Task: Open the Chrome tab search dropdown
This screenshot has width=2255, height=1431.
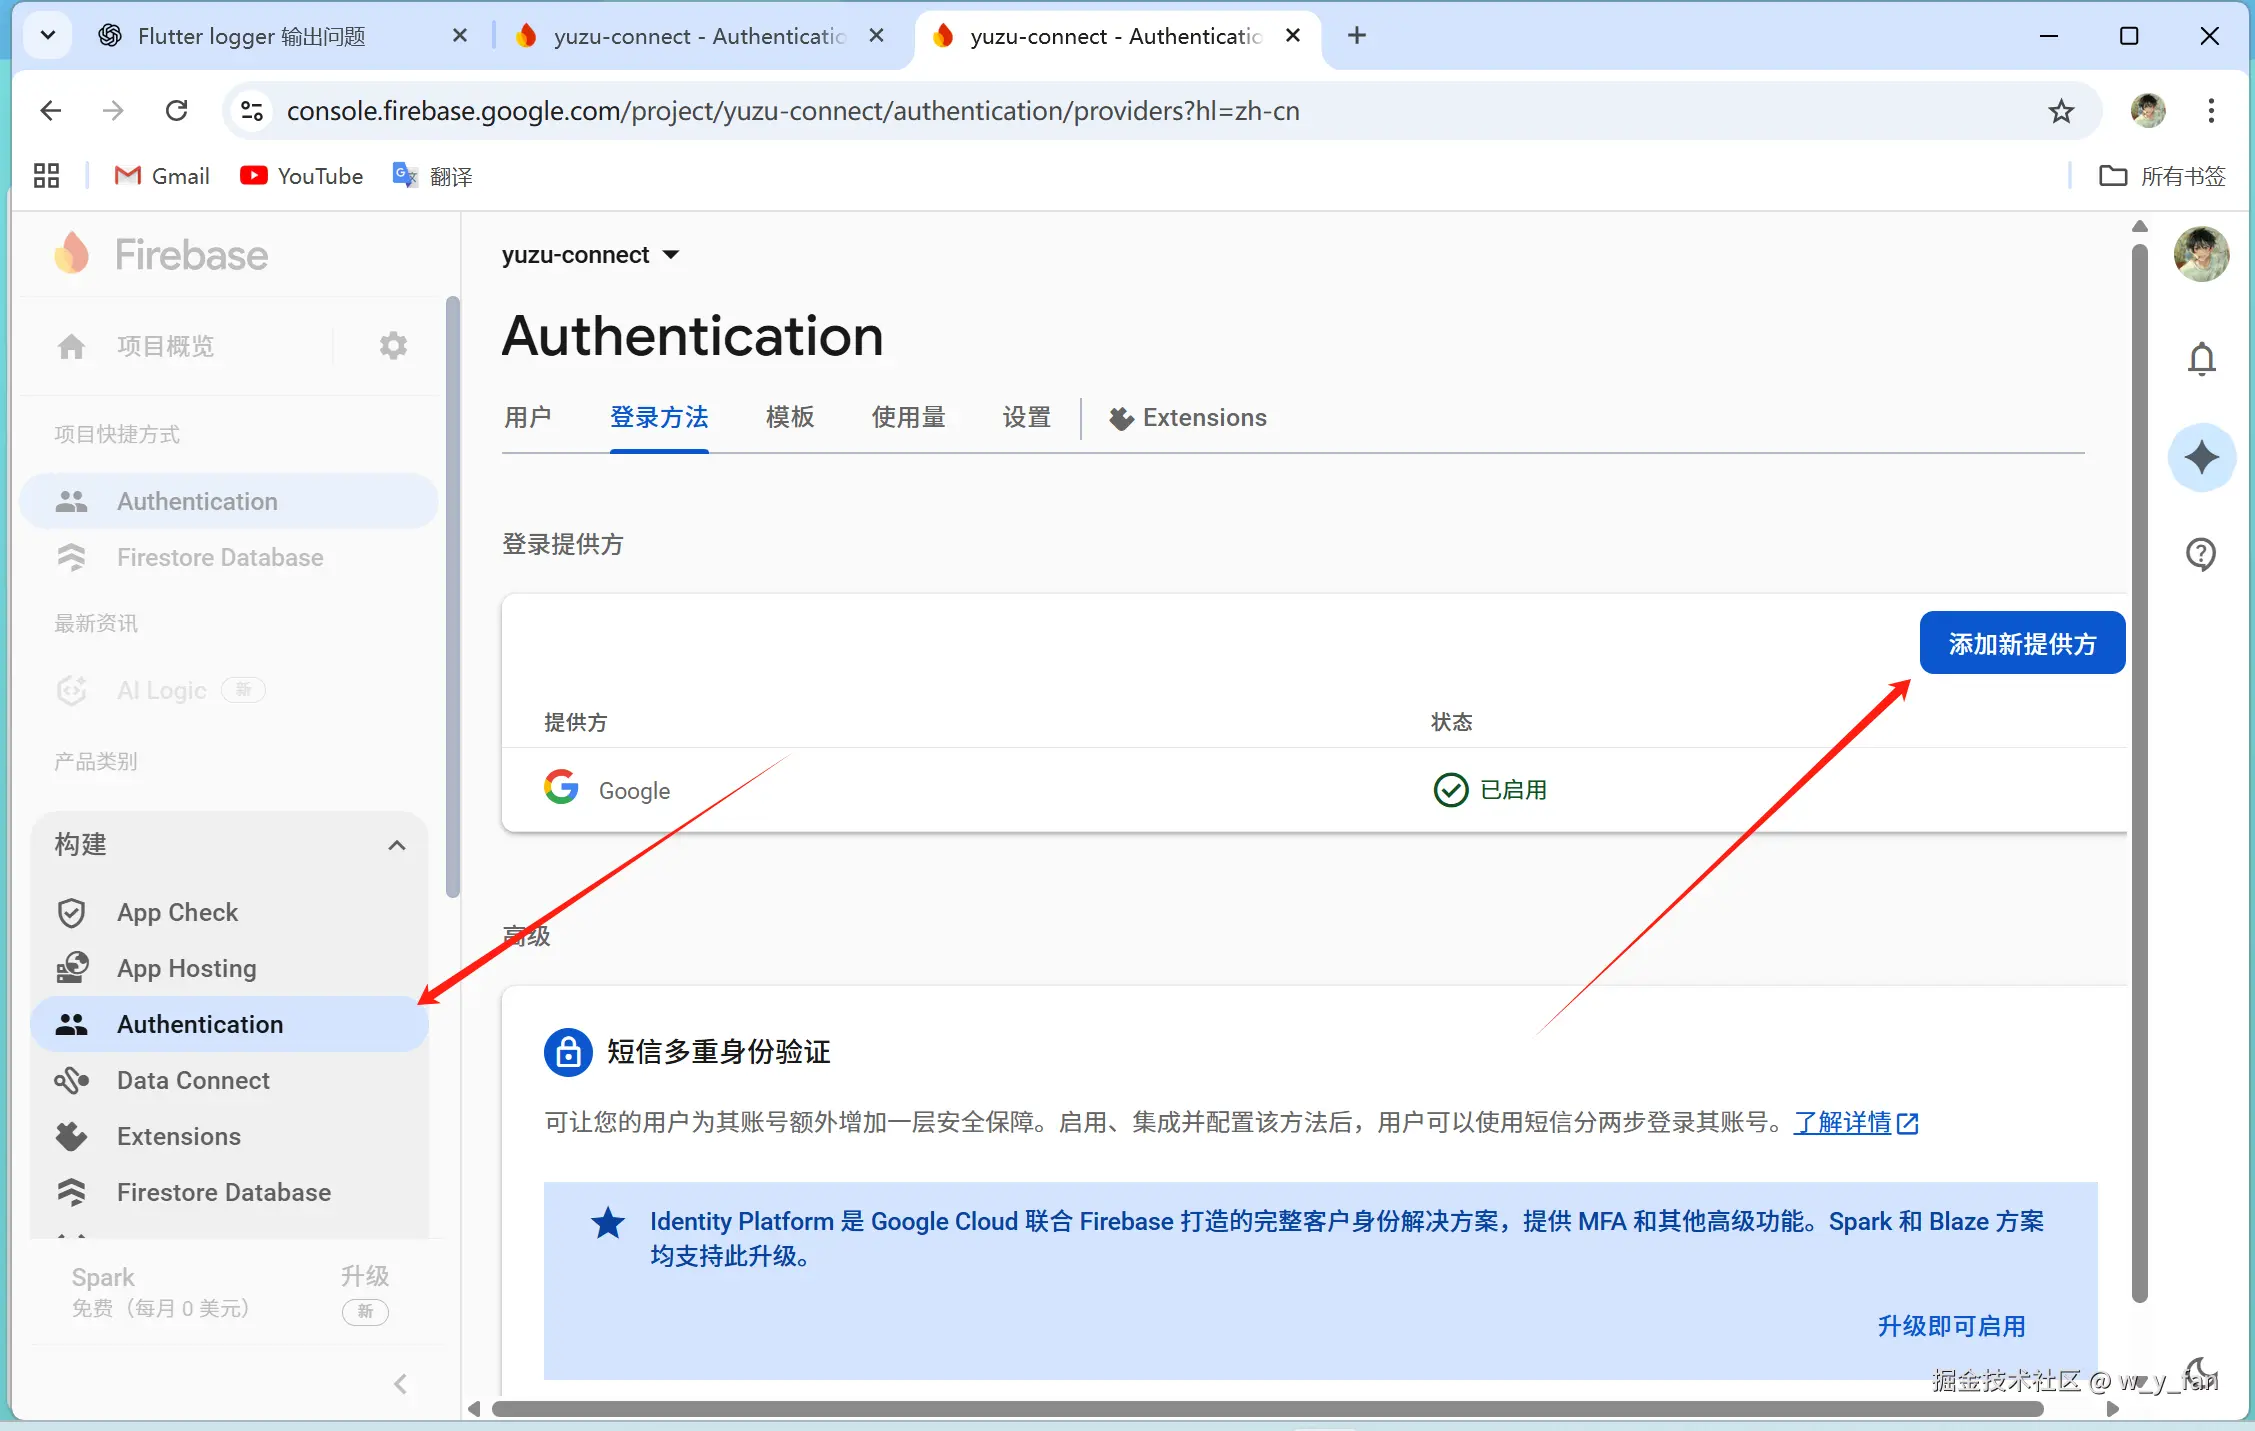Action: point(47,36)
